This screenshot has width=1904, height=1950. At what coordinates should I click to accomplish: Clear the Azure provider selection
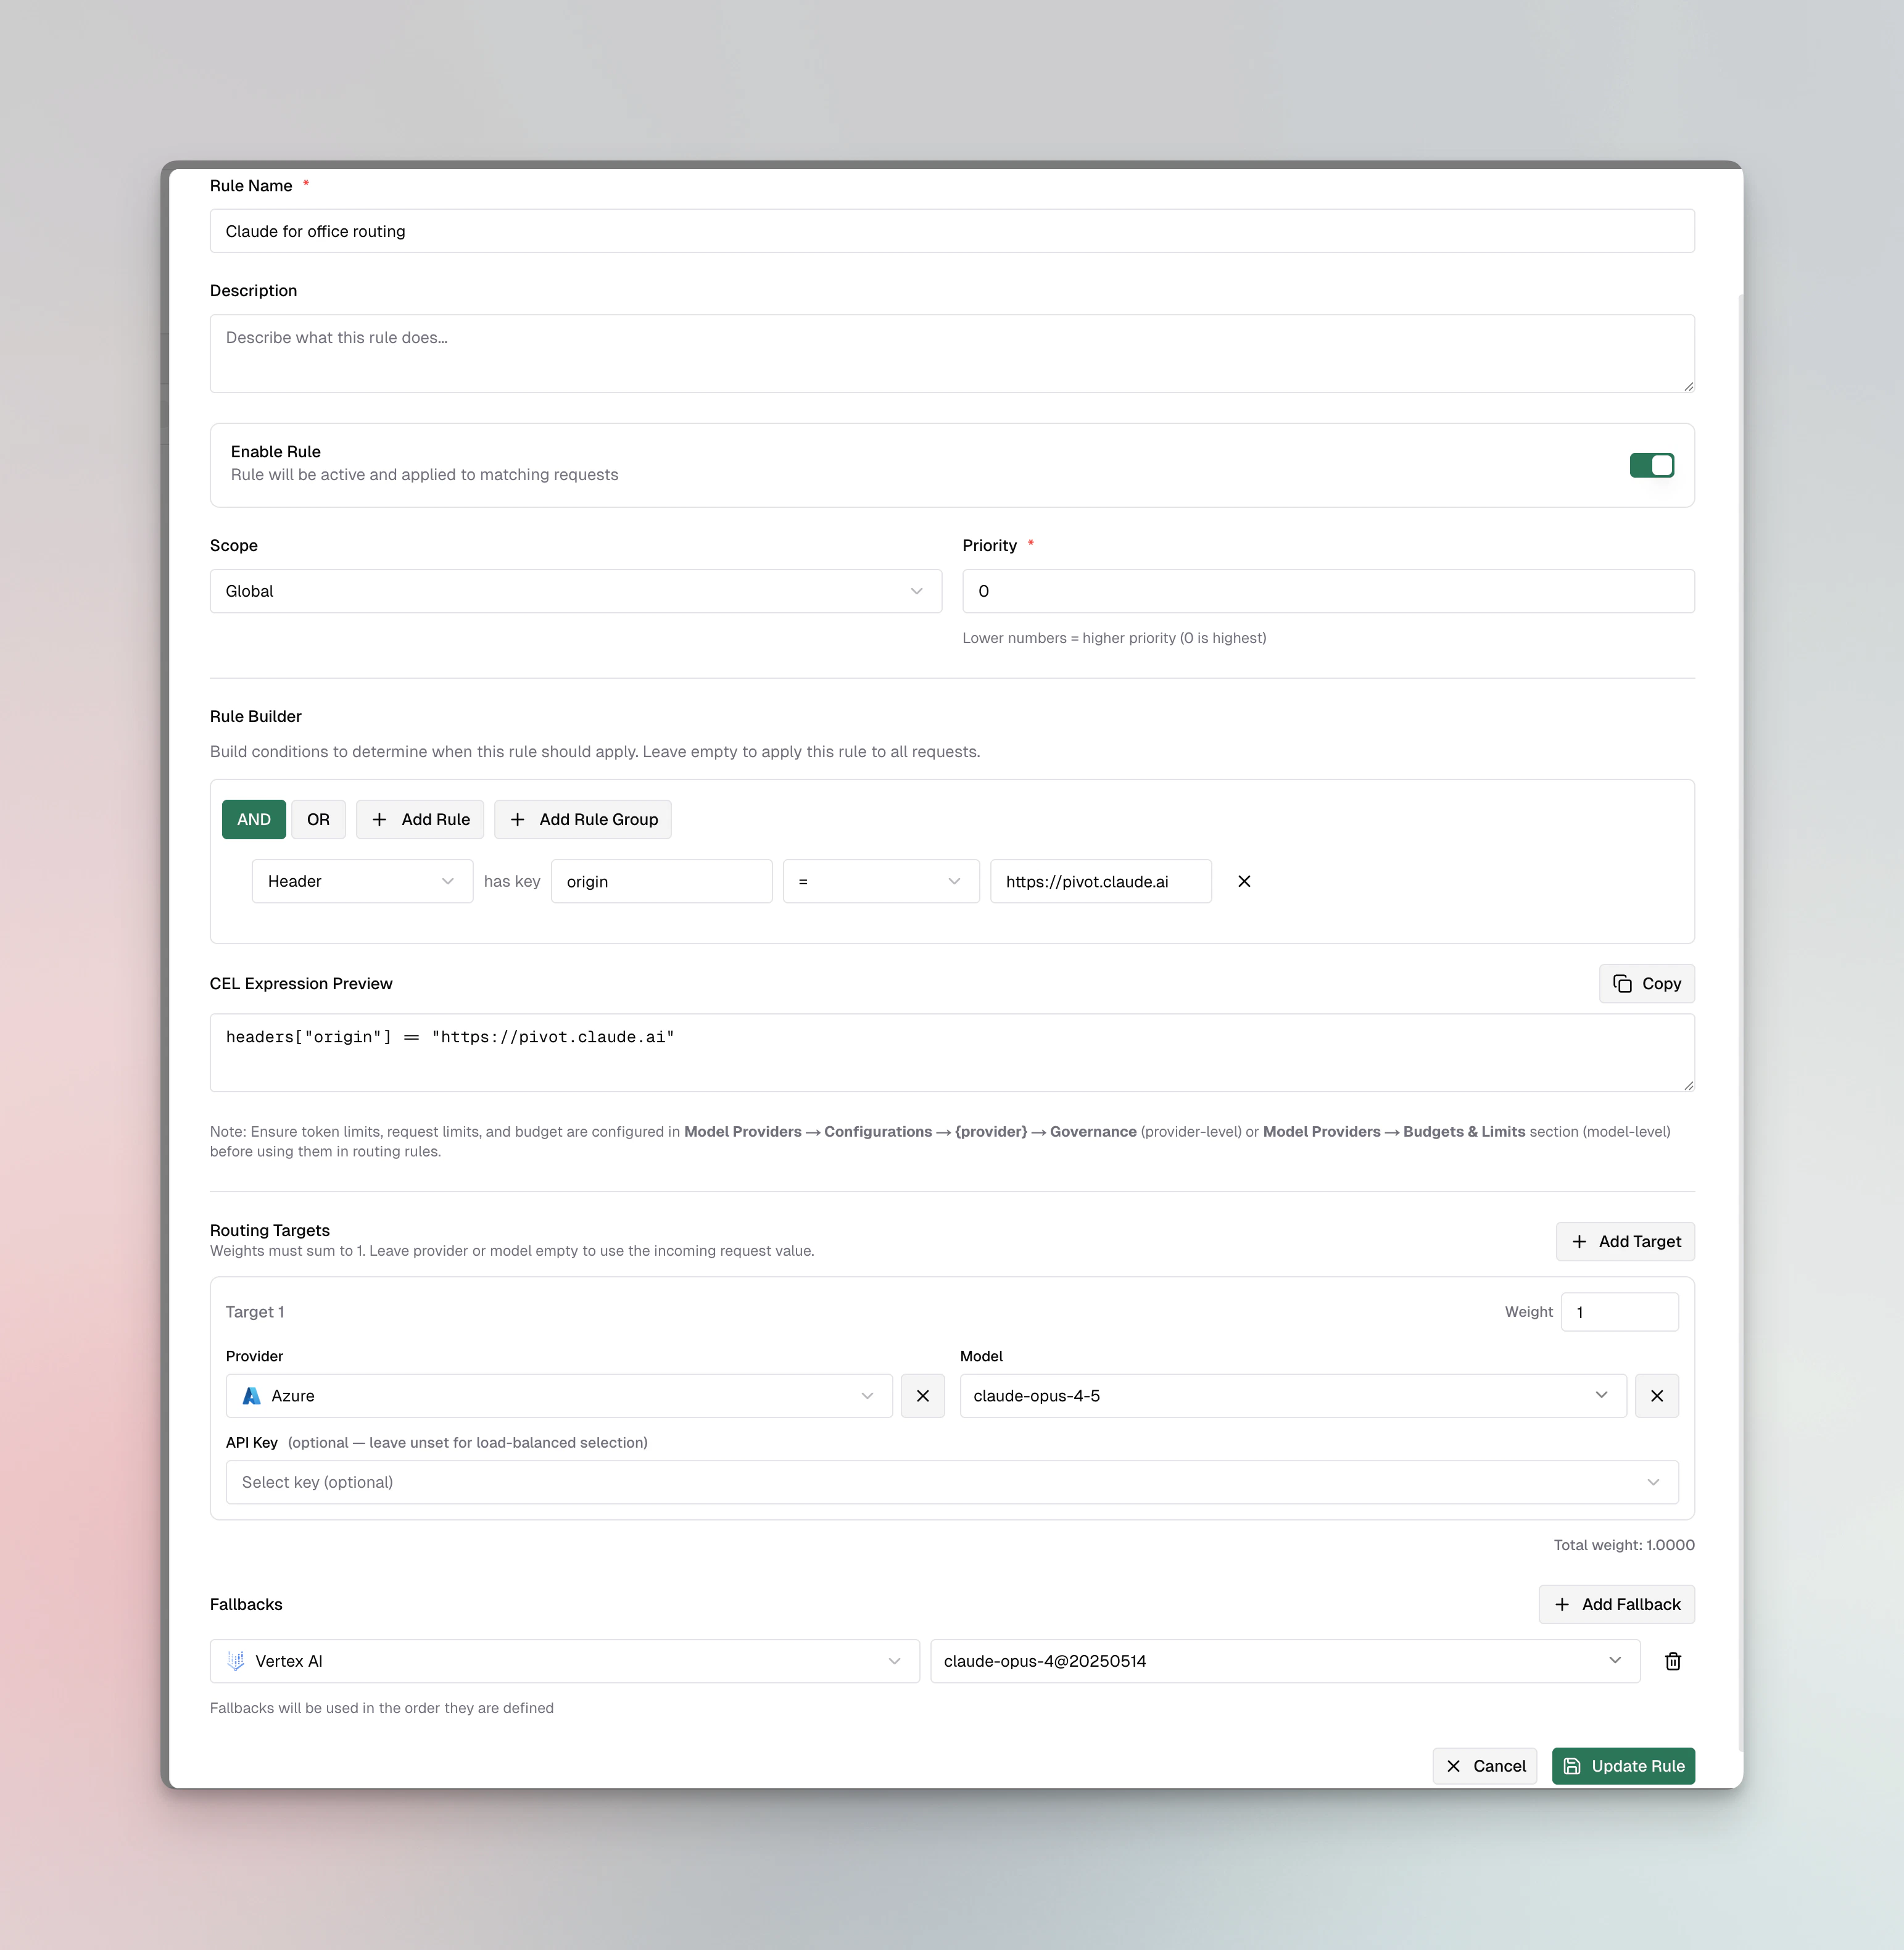[x=922, y=1395]
